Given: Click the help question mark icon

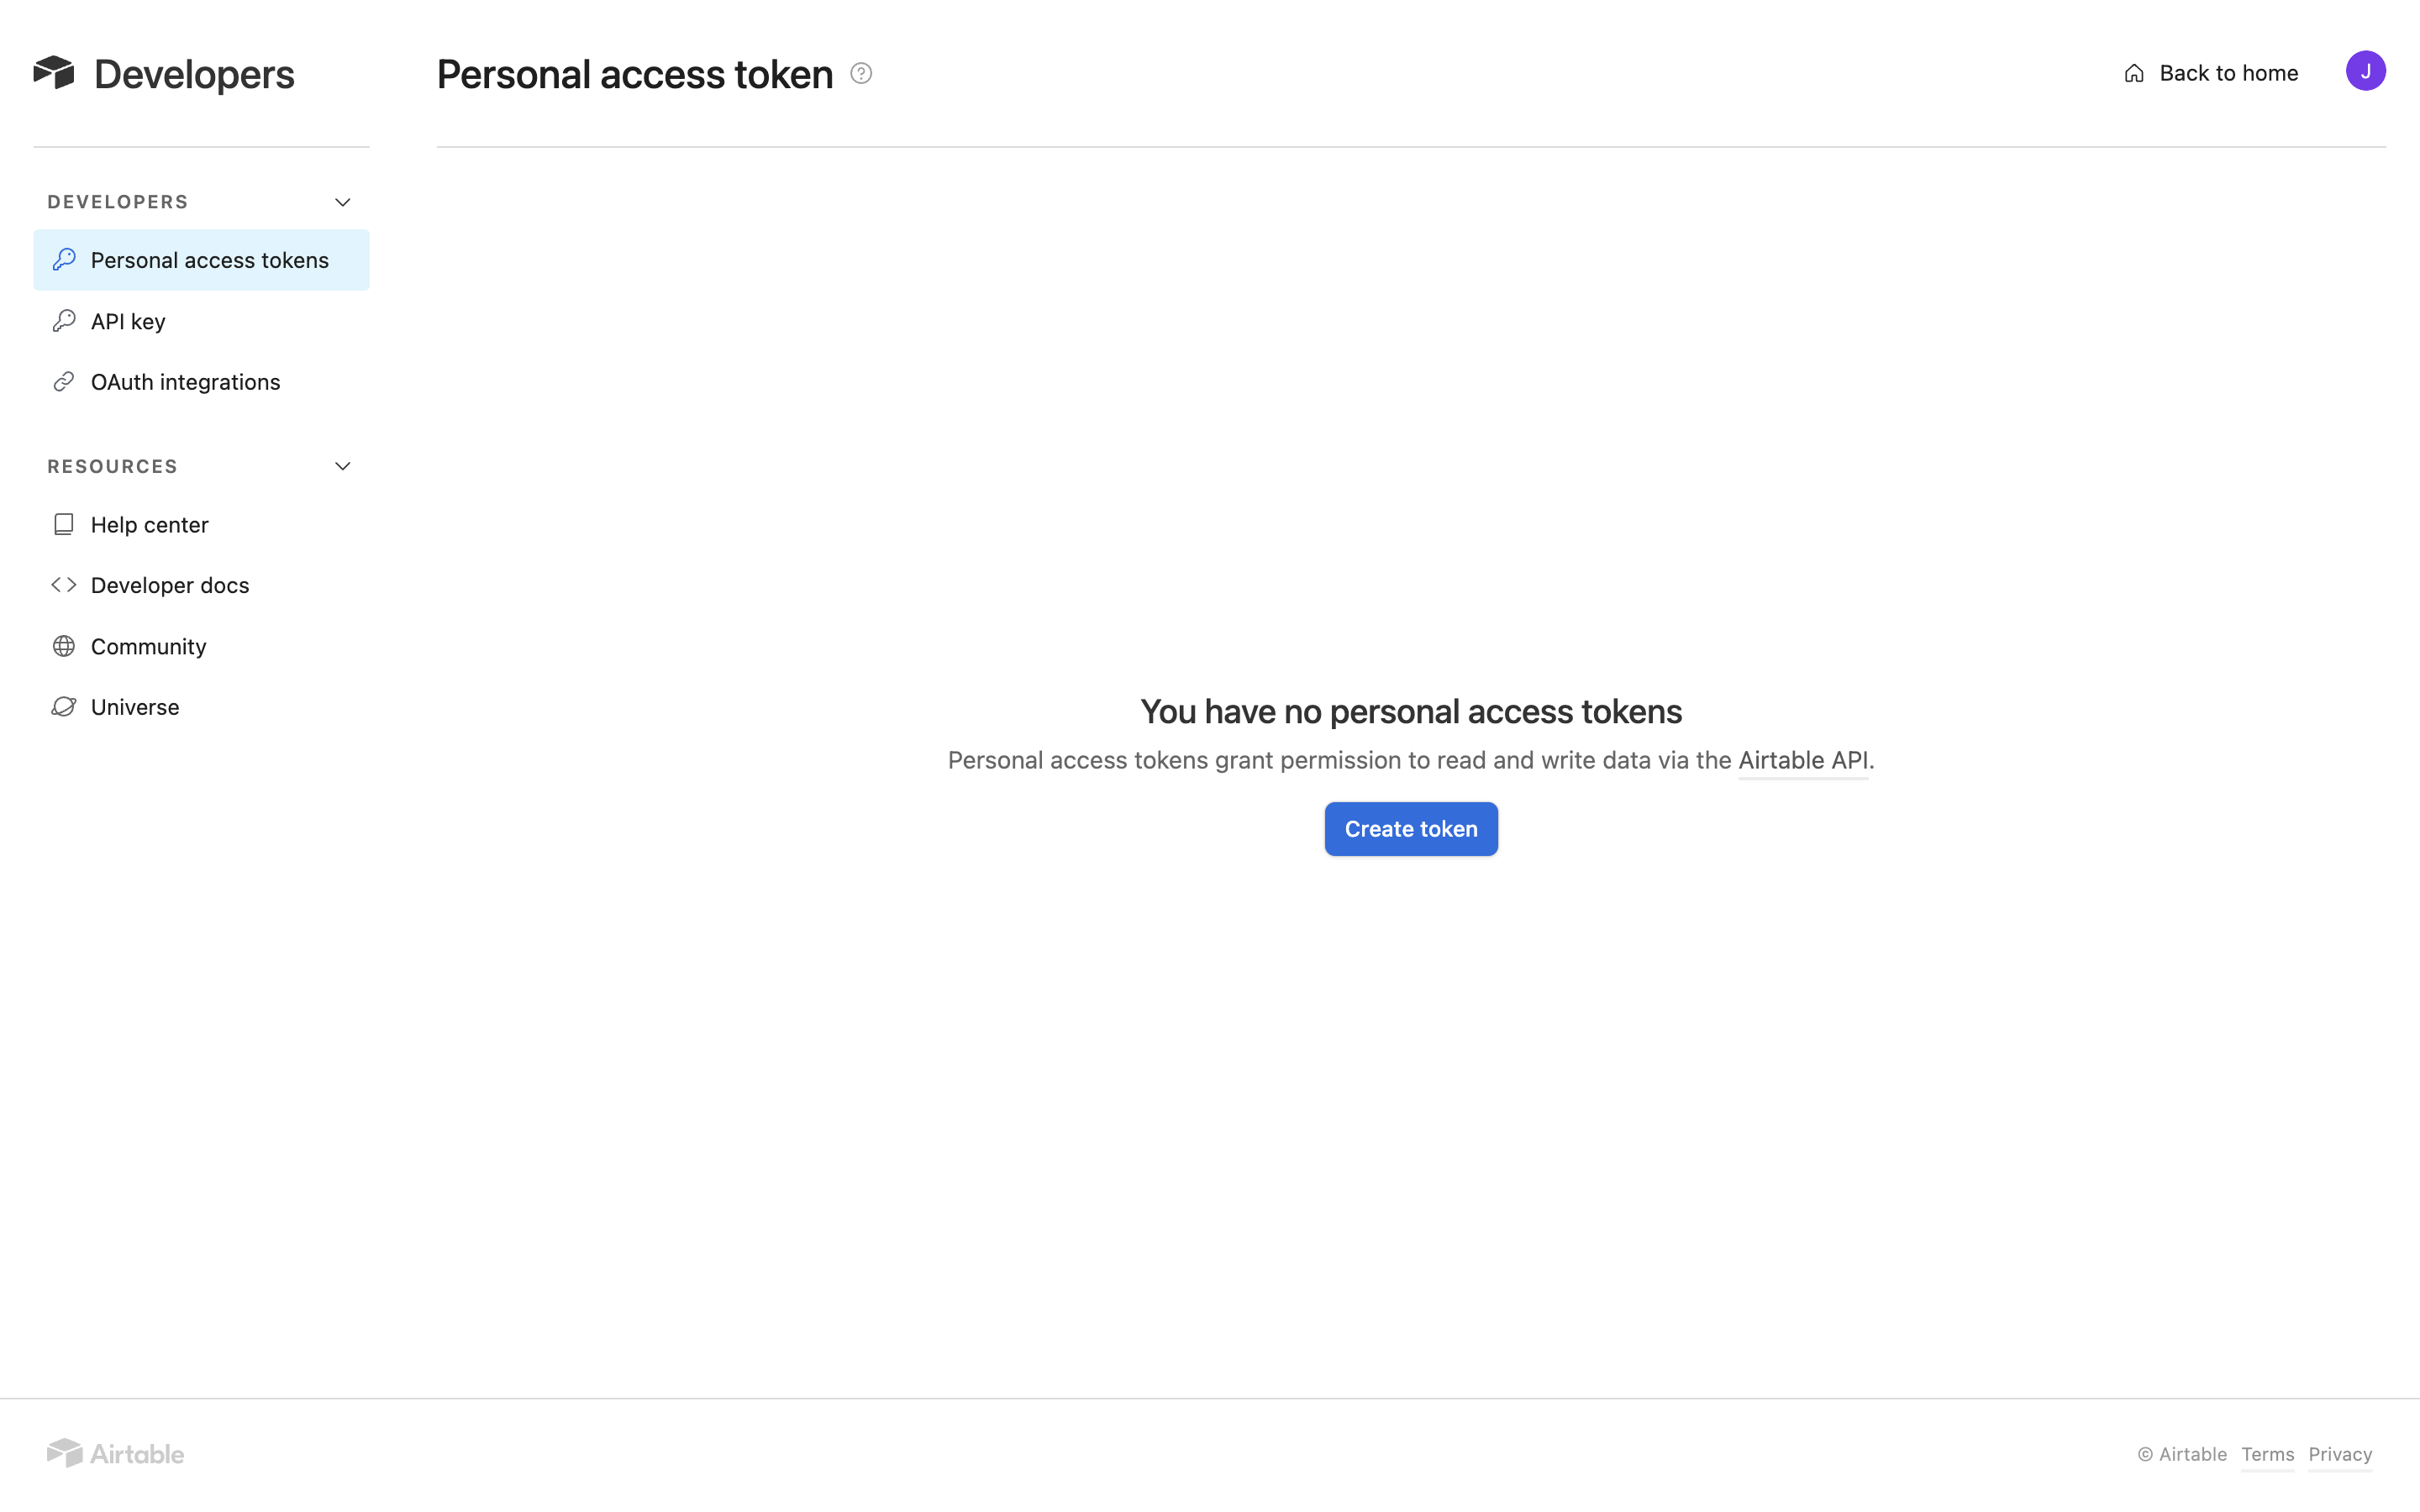Looking at the screenshot, I should [861, 73].
